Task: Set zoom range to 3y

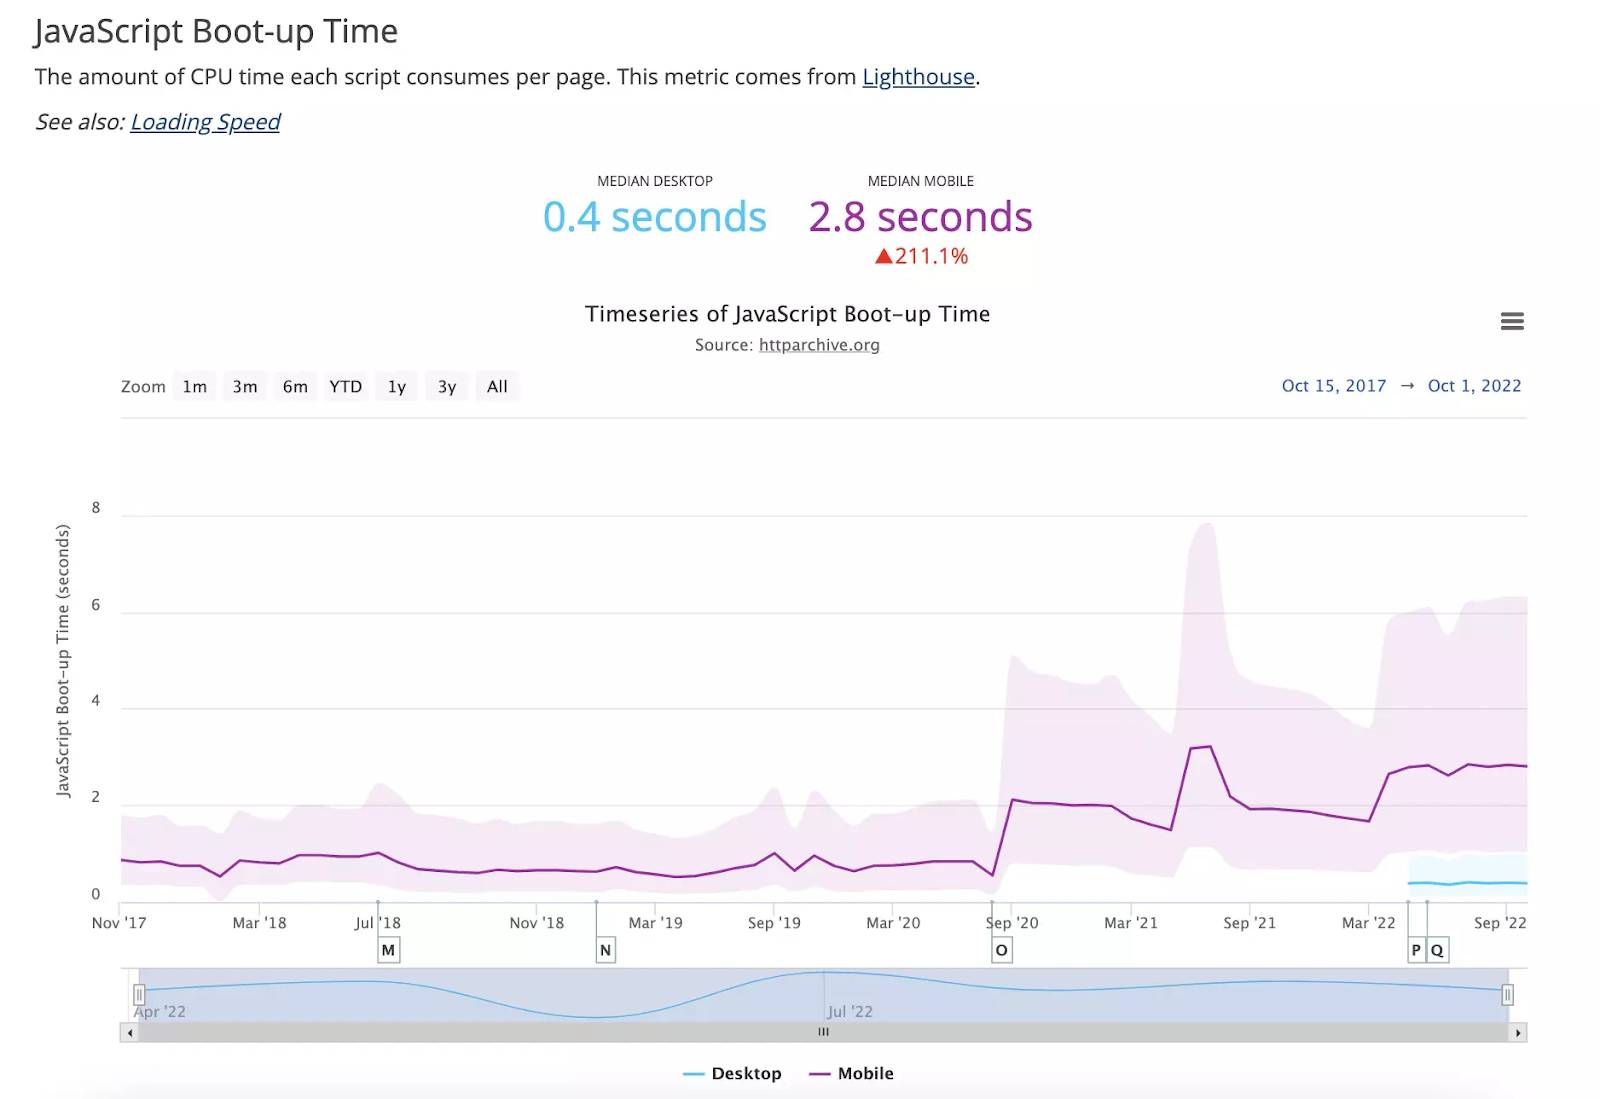Action: point(447,387)
